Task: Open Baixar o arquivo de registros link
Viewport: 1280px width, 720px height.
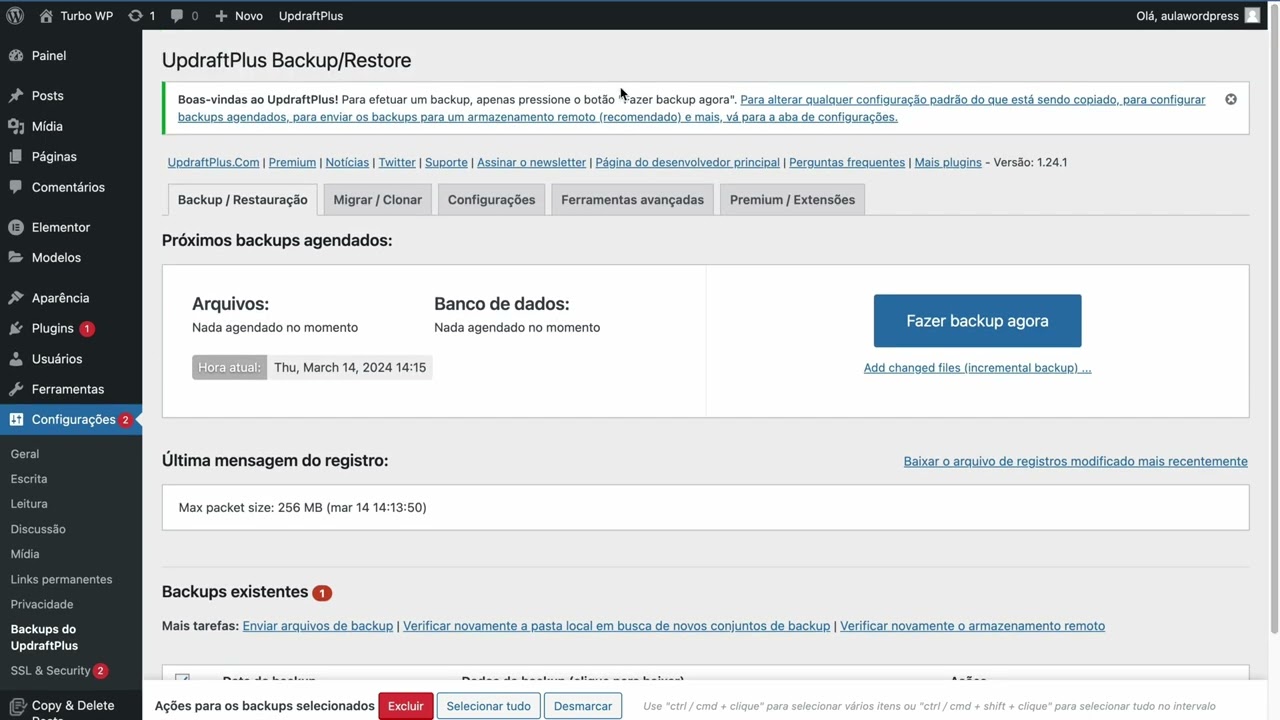Action: click(1075, 461)
